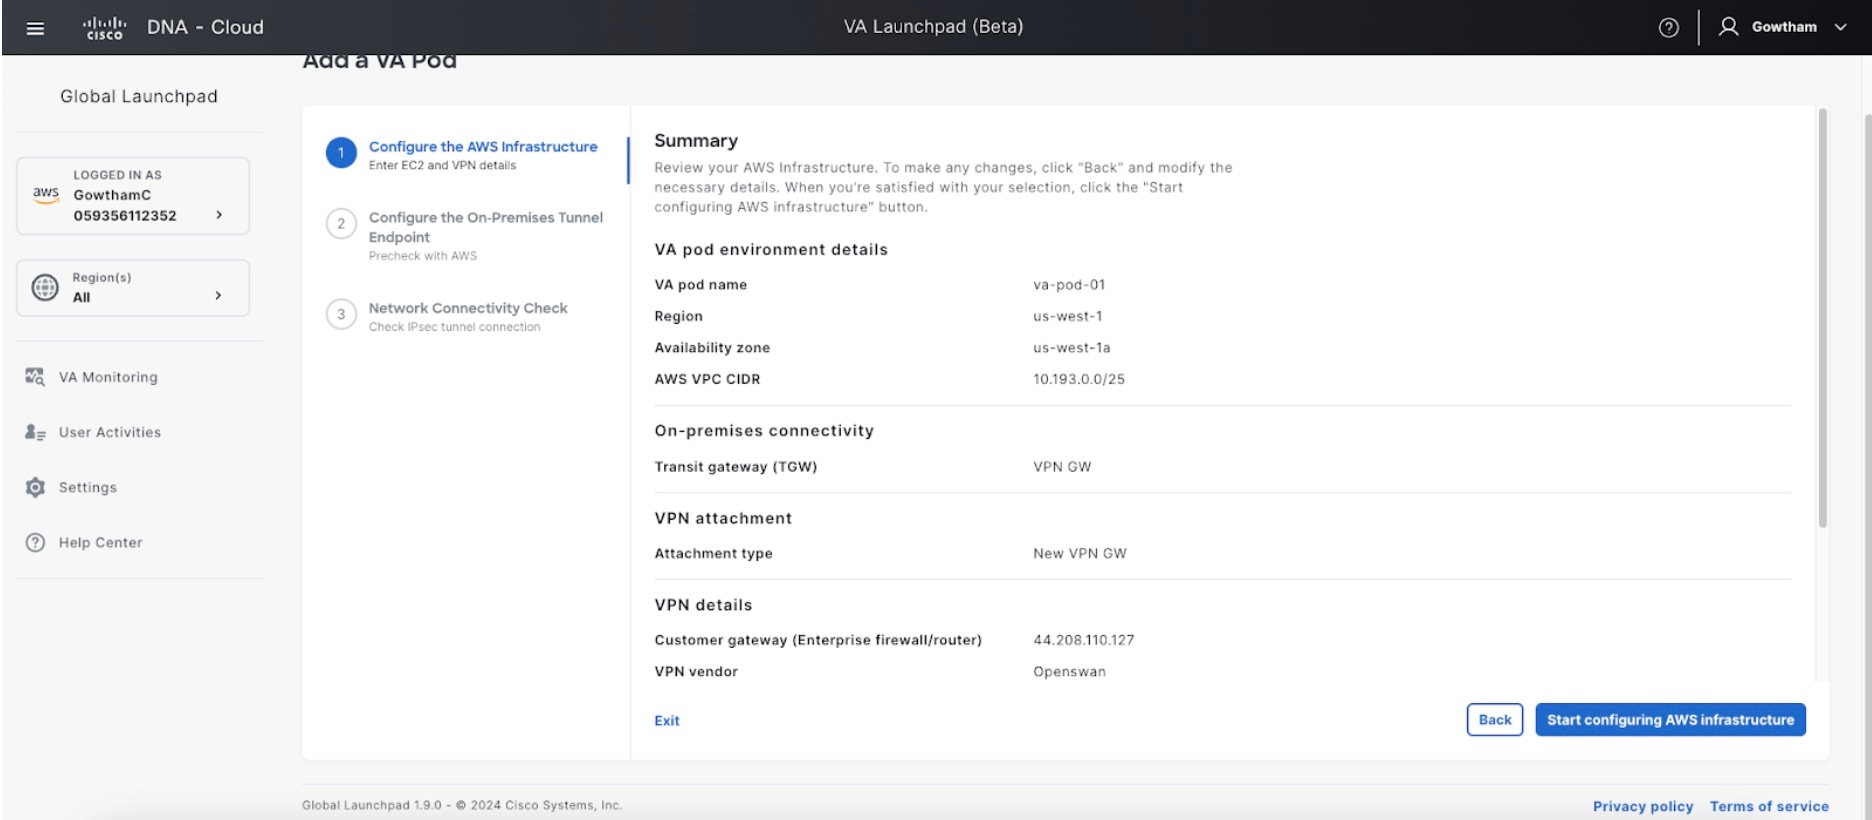Click the VA Launchpad (Beta) title

(933, 27)
